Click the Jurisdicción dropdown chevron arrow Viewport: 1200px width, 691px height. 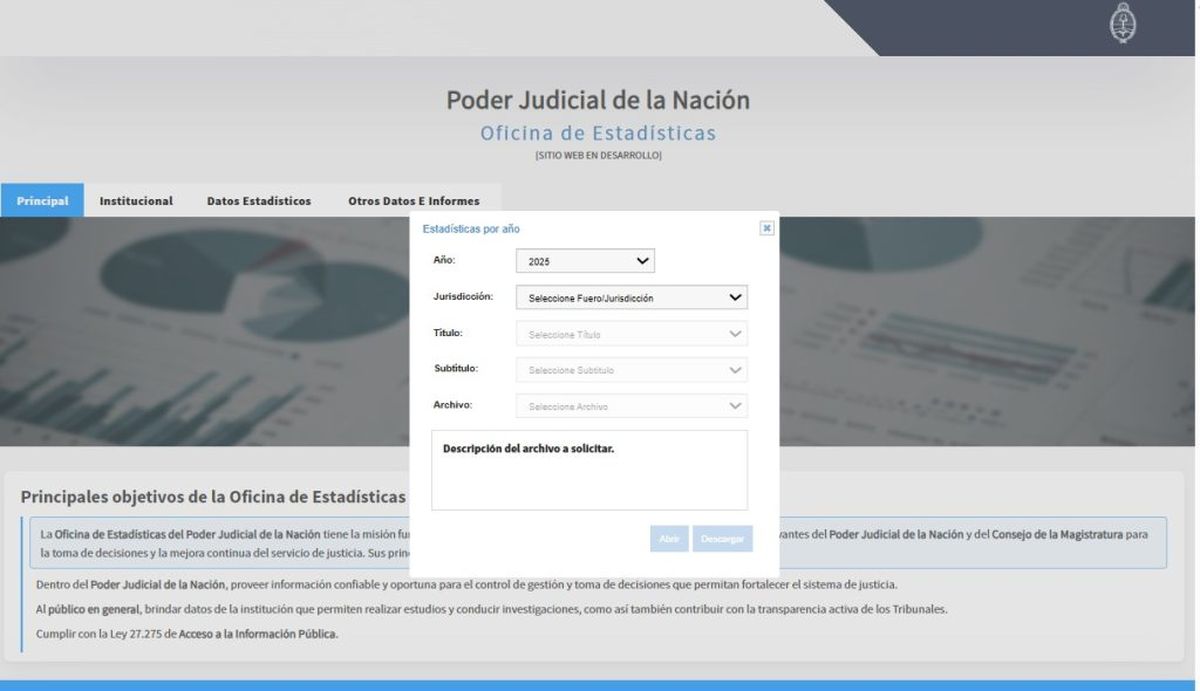pos(734,297)
